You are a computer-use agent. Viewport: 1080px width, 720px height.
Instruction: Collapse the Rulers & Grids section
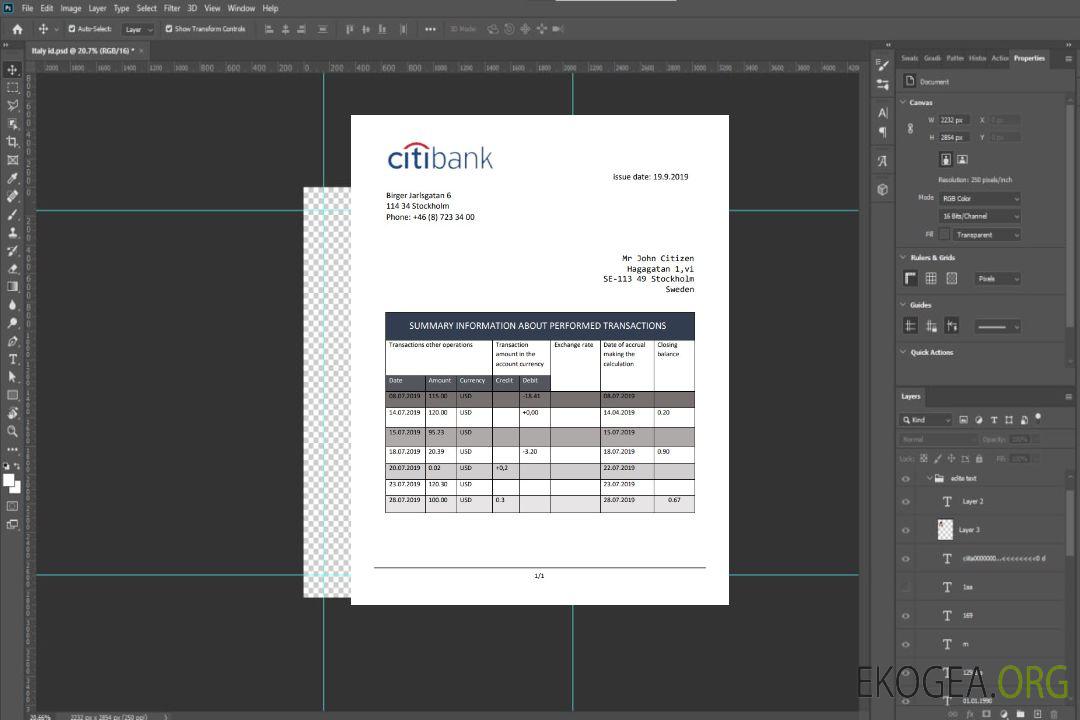pos(904,257)
